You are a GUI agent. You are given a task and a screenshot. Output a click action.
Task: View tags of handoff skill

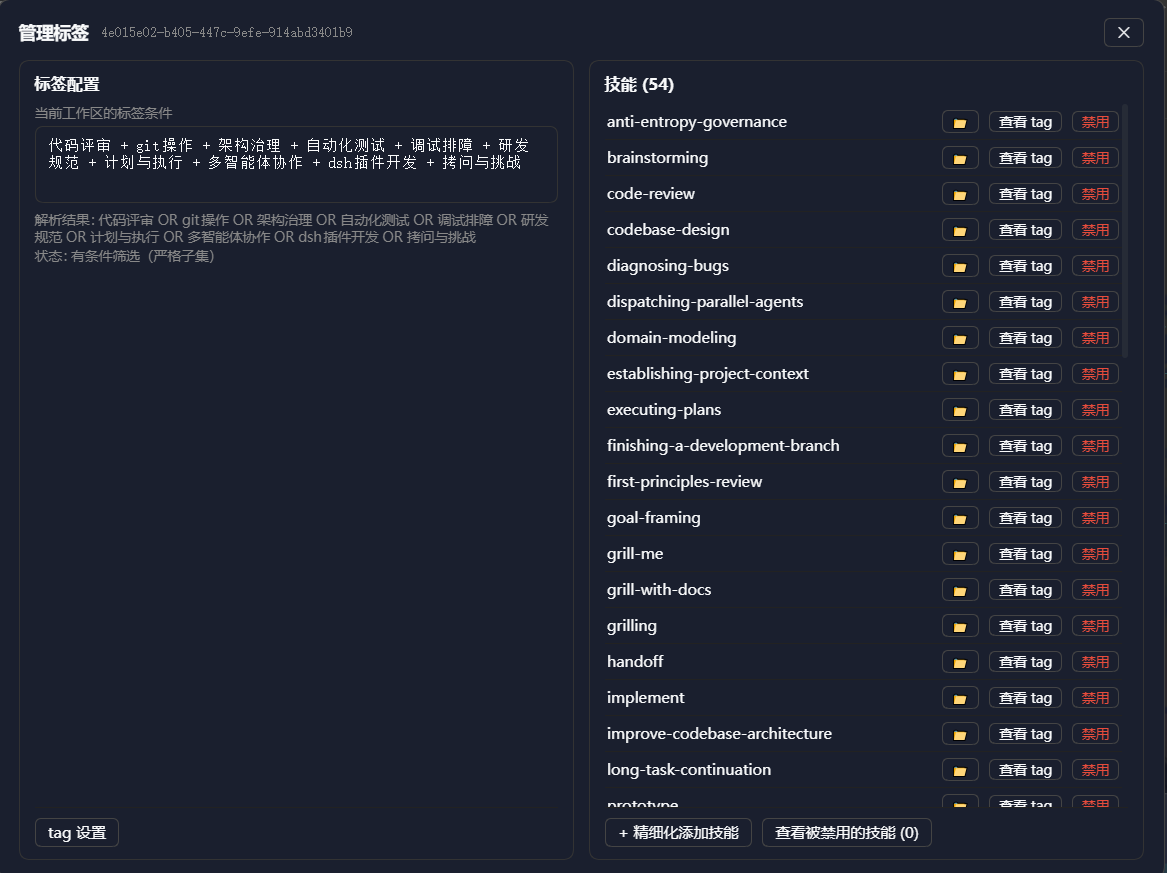tap(1025, 662)
